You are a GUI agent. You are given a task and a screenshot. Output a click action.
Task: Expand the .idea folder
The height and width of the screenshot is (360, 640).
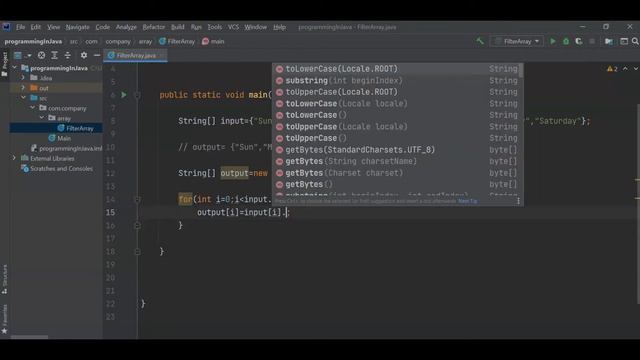(x=23, y=78)
